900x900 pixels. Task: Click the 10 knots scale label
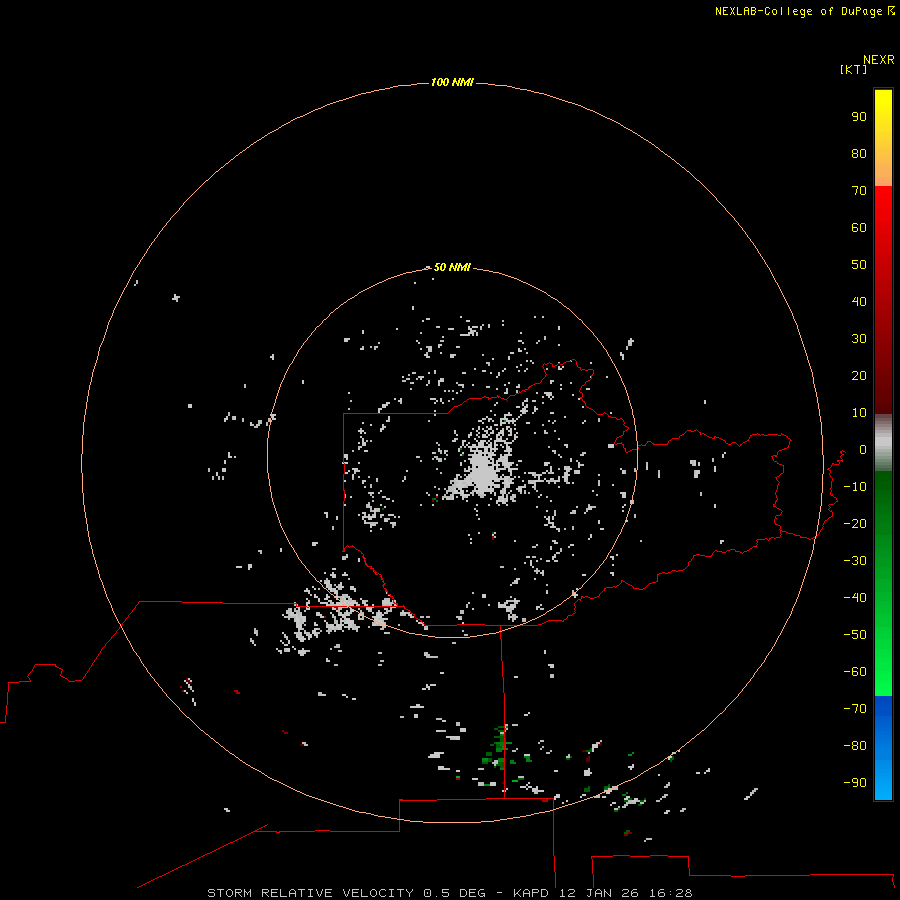click(x=859, y=413)
